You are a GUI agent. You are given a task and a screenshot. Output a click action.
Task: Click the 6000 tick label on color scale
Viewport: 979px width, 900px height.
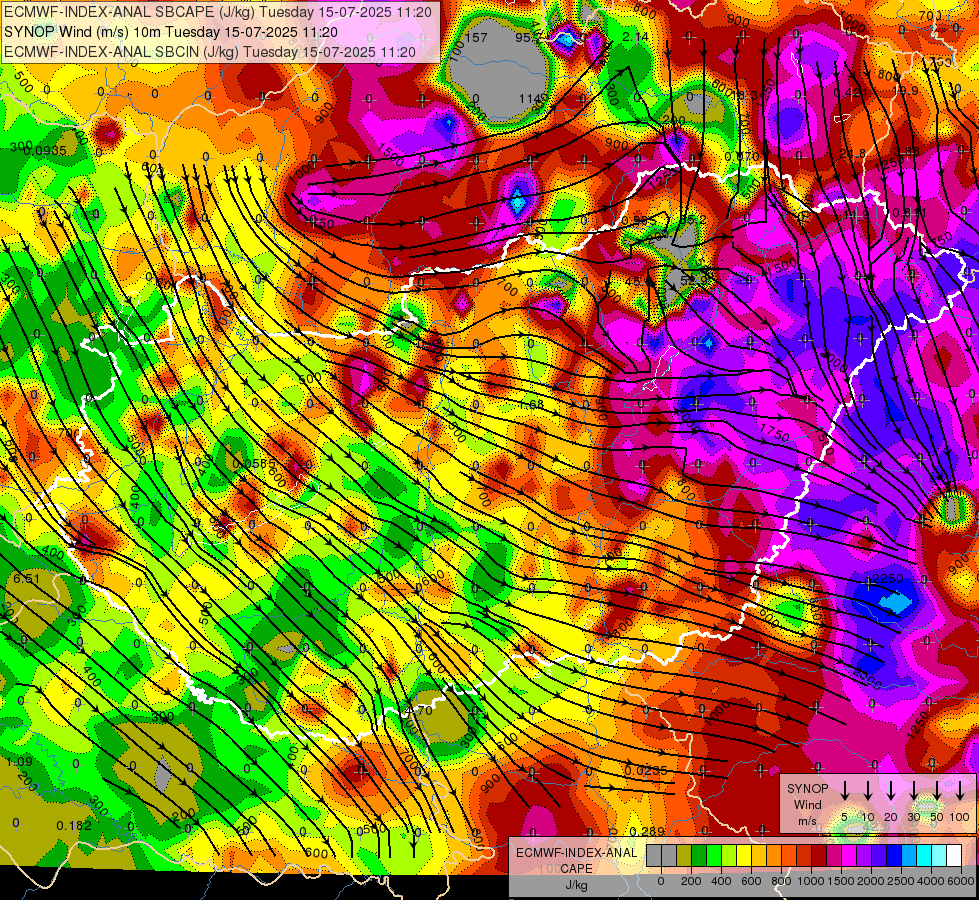pos(961,881)
